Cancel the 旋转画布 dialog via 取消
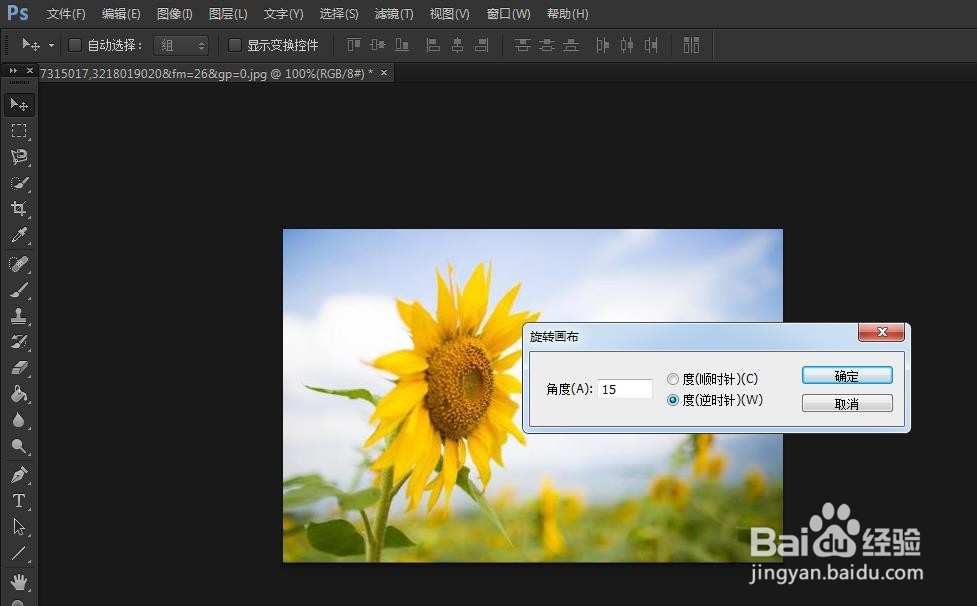 [846, 402]
